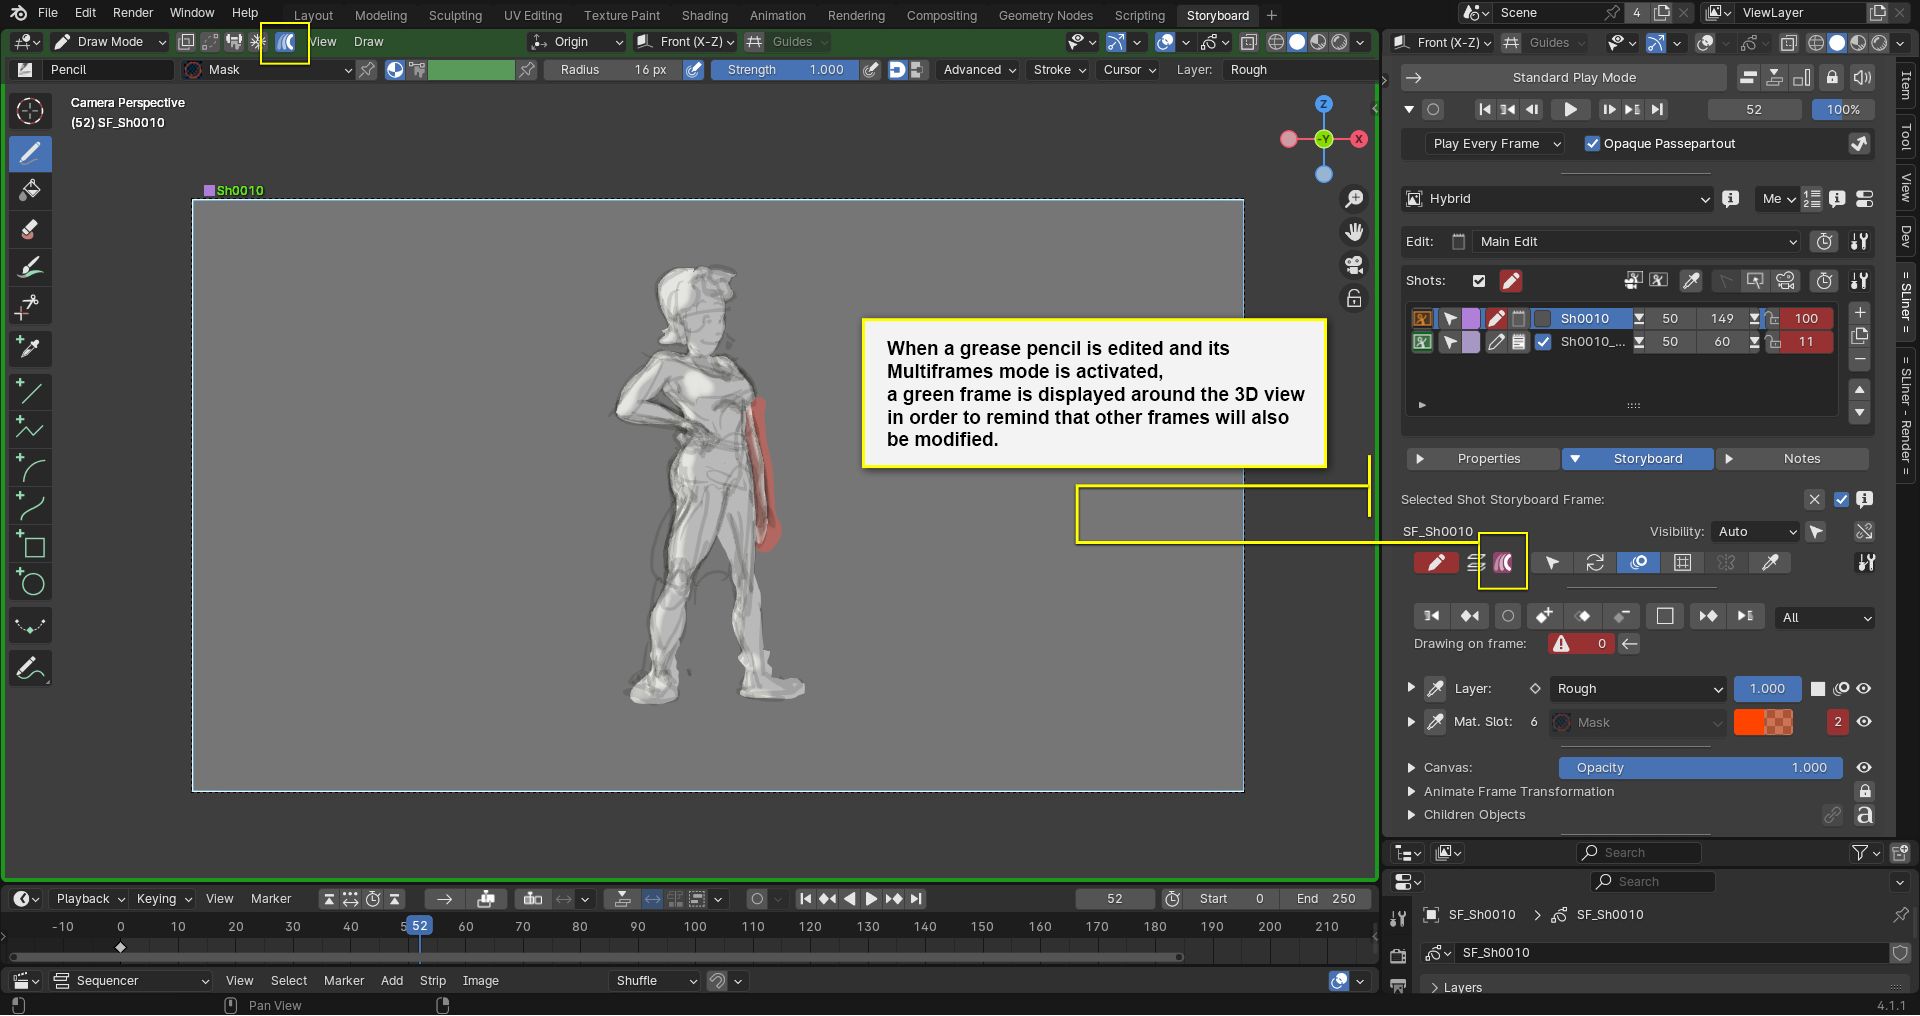The height and width of the screenshot is (1016, 1920).
Task: Select the Erase tool in the left toolbar
Action: click(x=30, y=229)
